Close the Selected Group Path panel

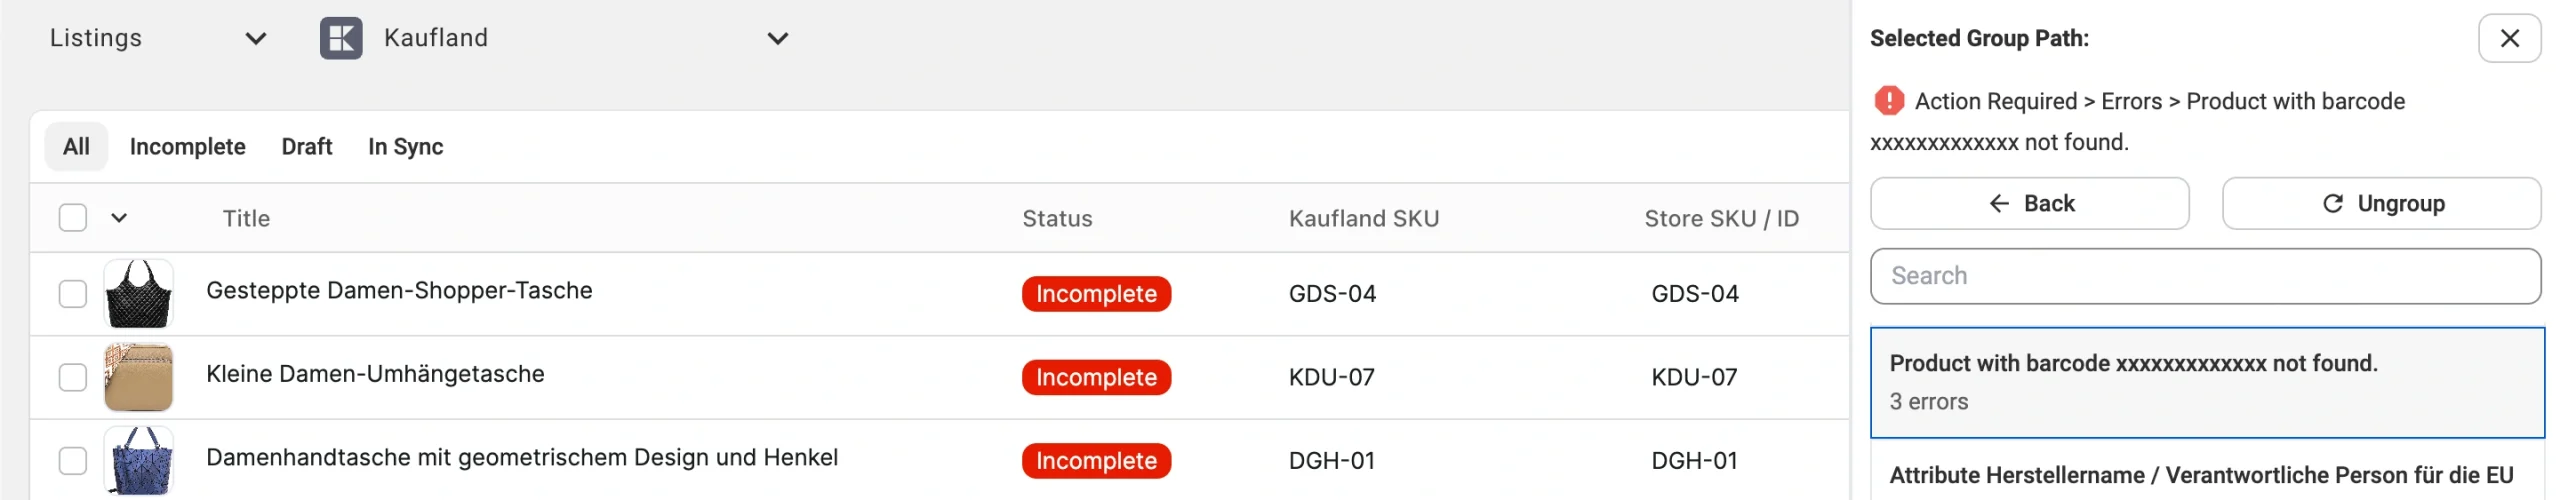2508,38
